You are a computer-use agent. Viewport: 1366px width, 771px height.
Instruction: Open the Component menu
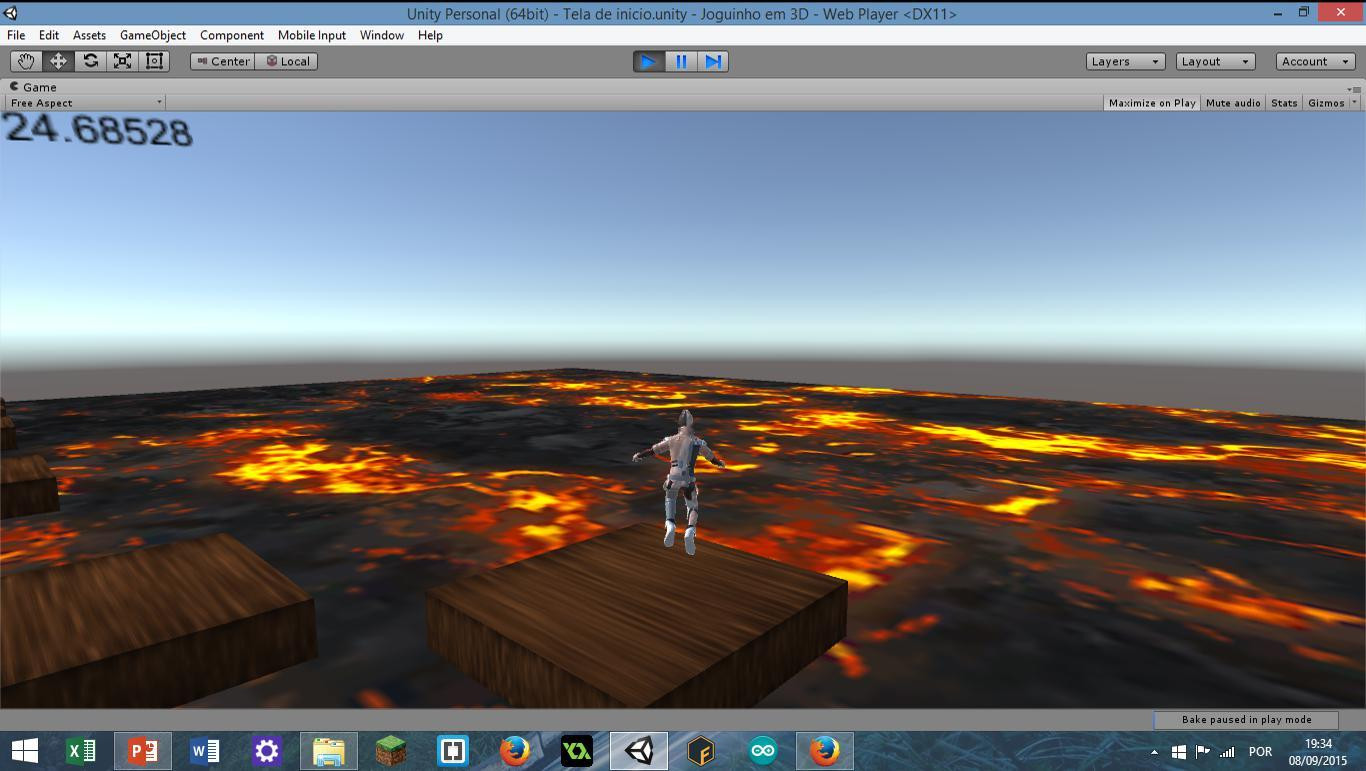232,35
